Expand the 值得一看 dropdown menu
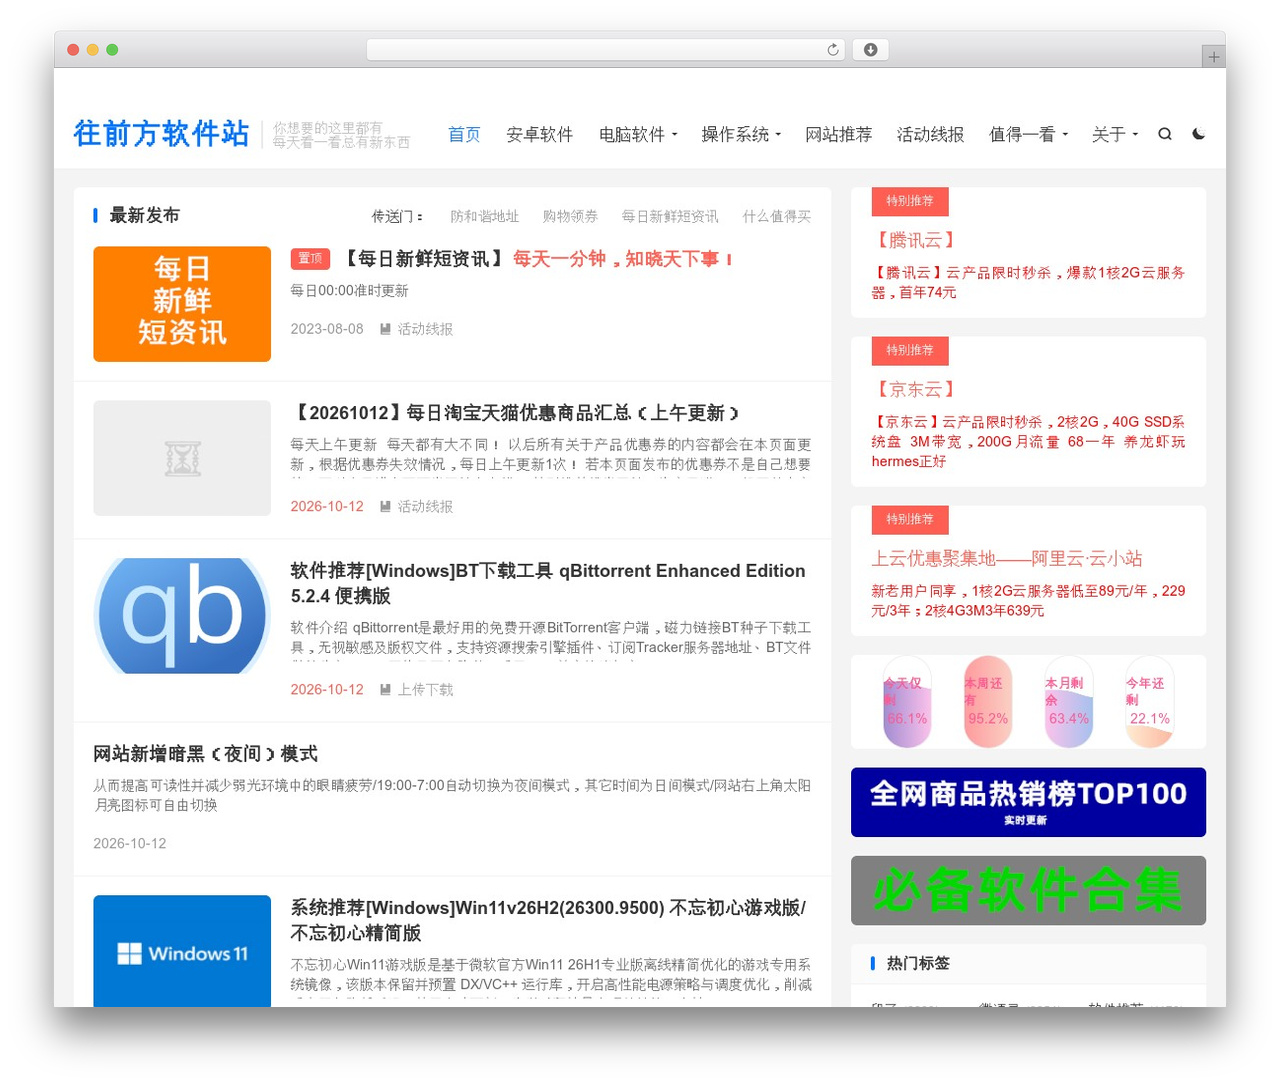Image resolution: width=1280 pixels, height=1084 pixels. pyautogui.click(x=1029, y=134)
